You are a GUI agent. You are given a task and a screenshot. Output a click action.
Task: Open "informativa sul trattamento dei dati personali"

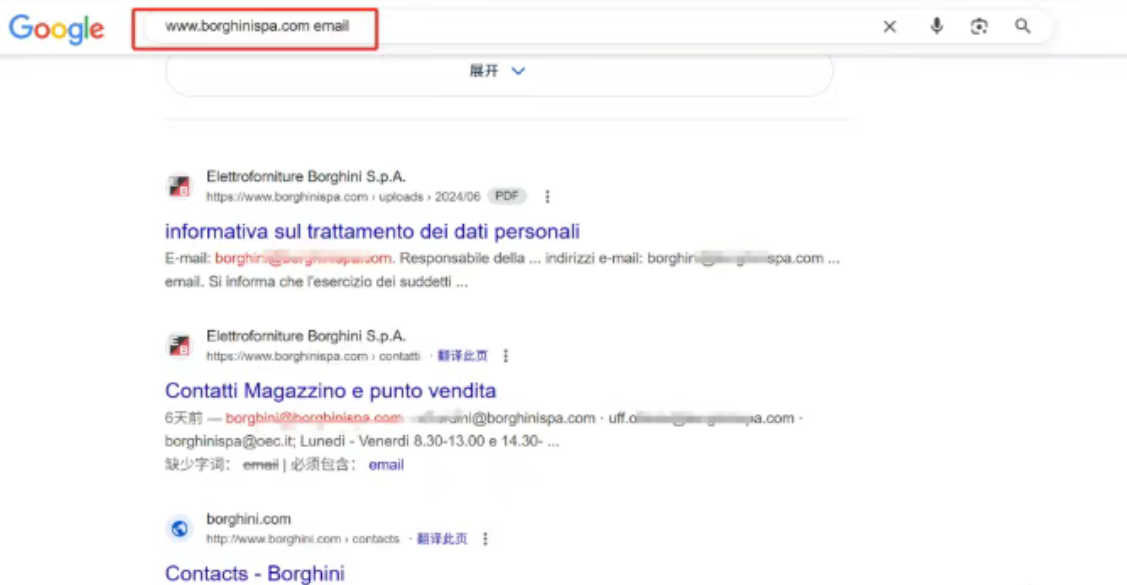372,231
